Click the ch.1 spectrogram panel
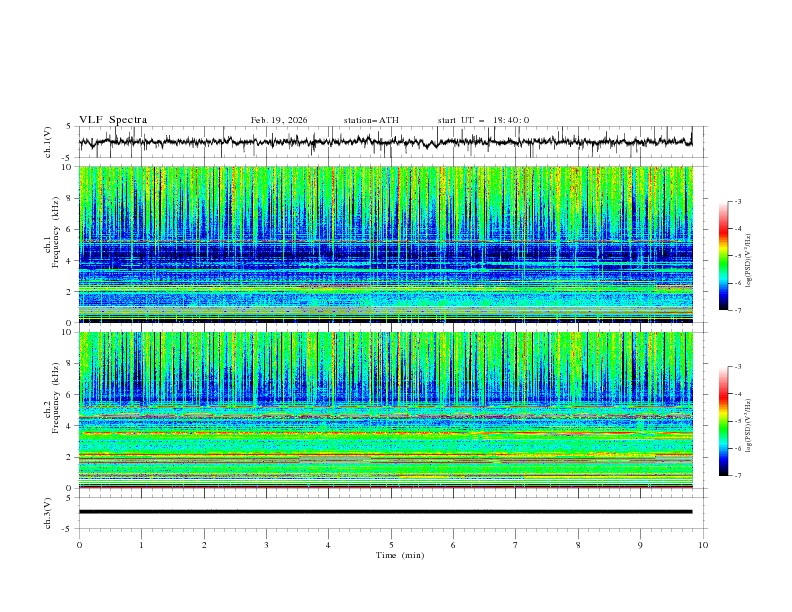 [x=386, y=244]
